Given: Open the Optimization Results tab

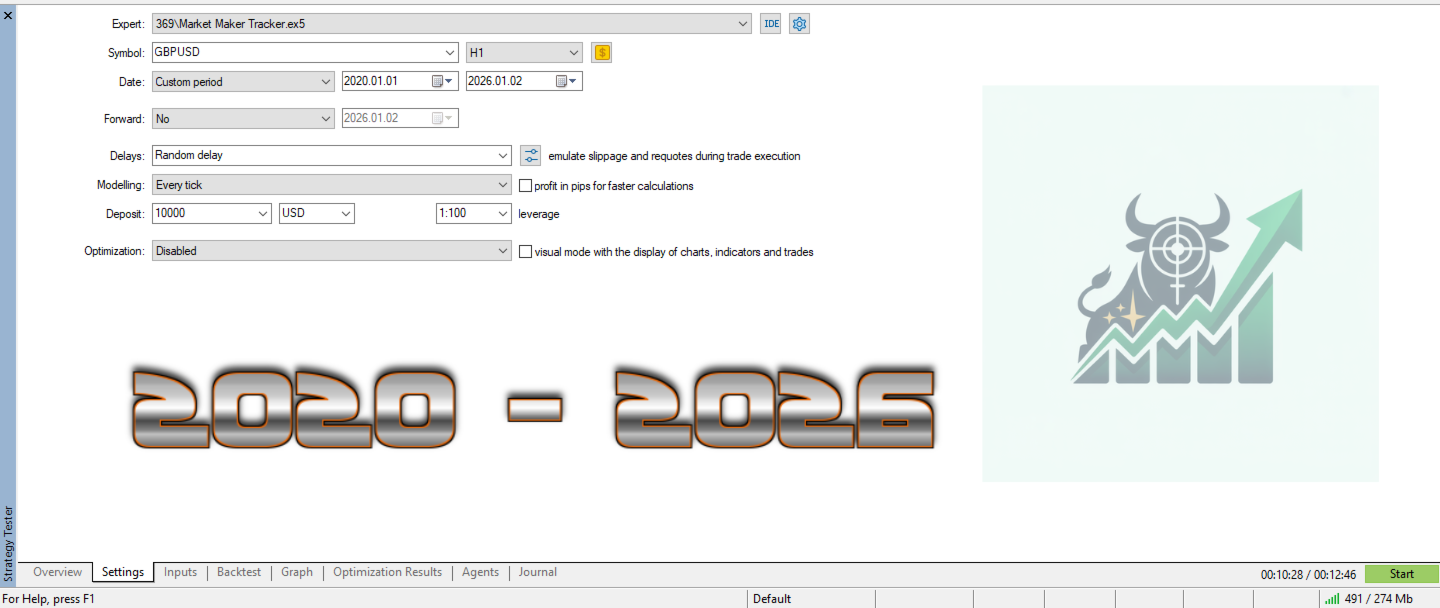Looking at the screenshot, I should point(387,572).
